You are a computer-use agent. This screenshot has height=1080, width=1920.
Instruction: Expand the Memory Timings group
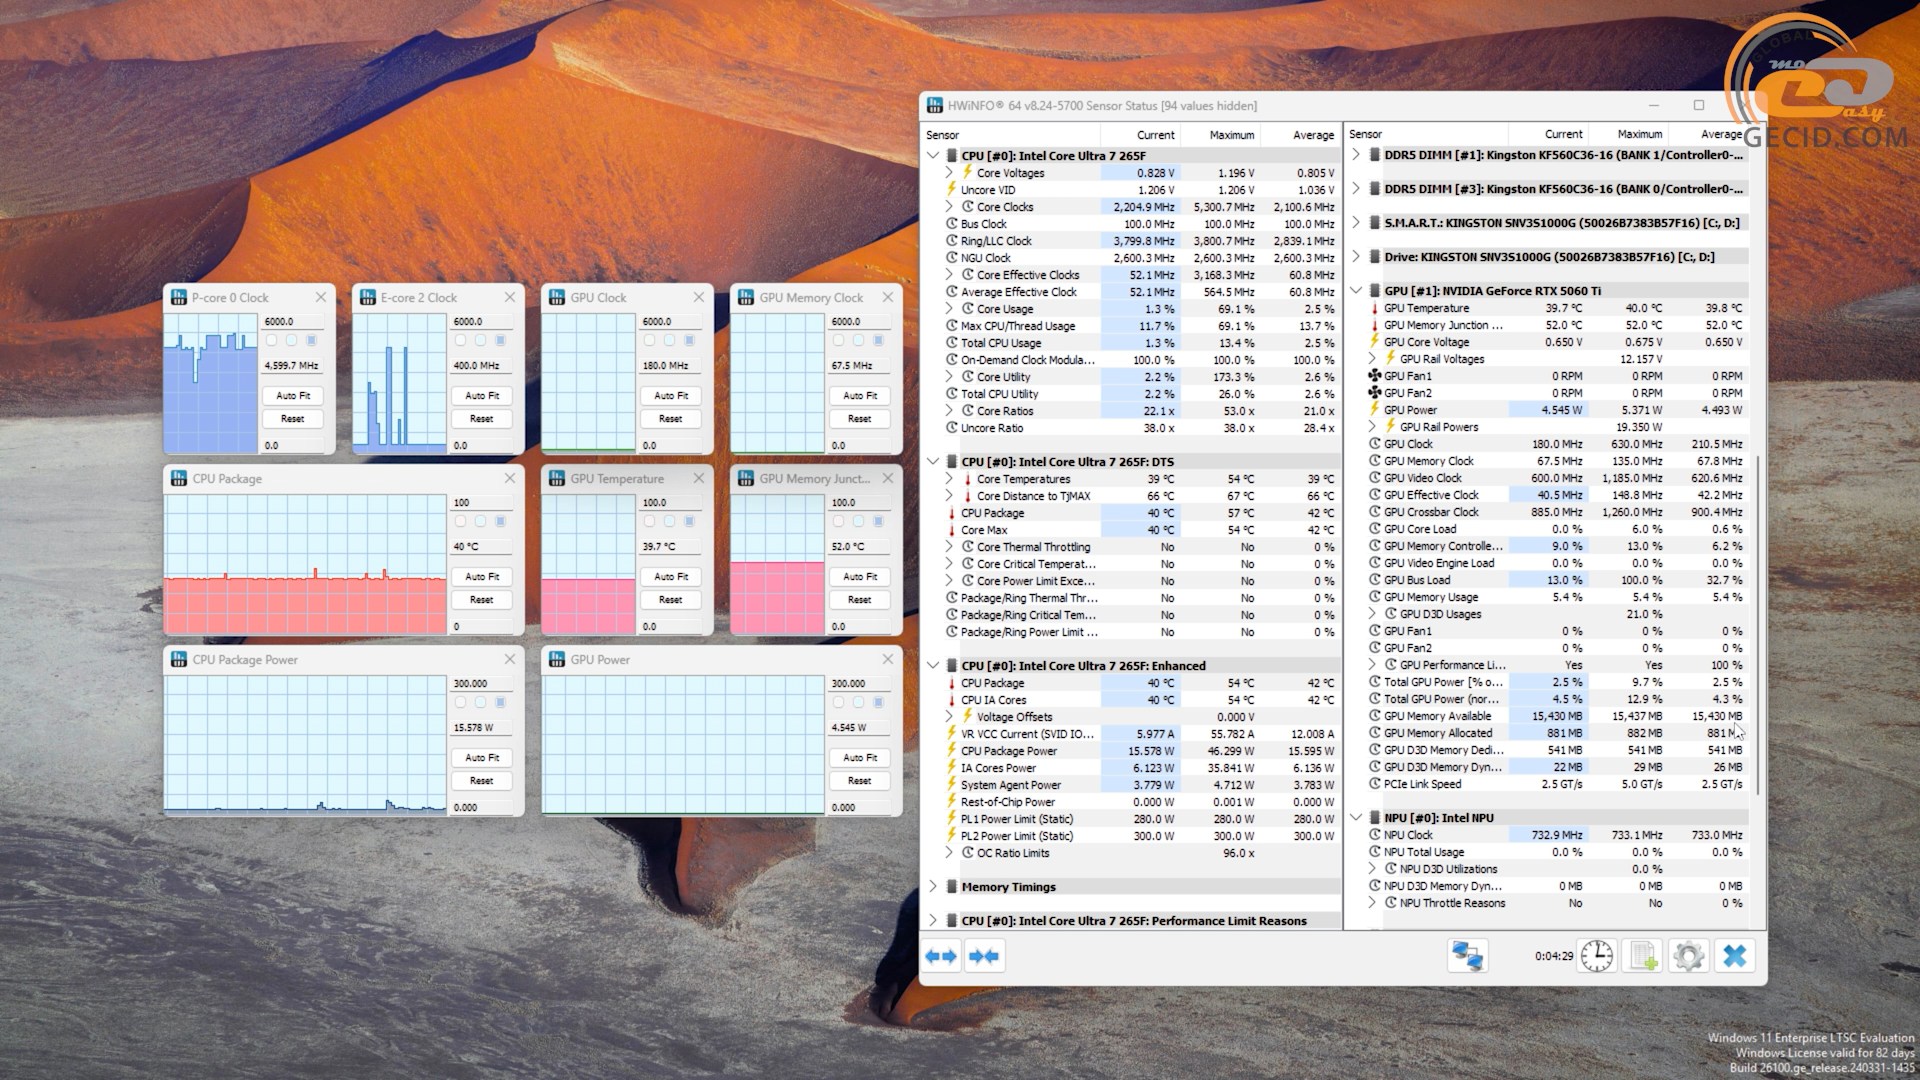[933, 887]
